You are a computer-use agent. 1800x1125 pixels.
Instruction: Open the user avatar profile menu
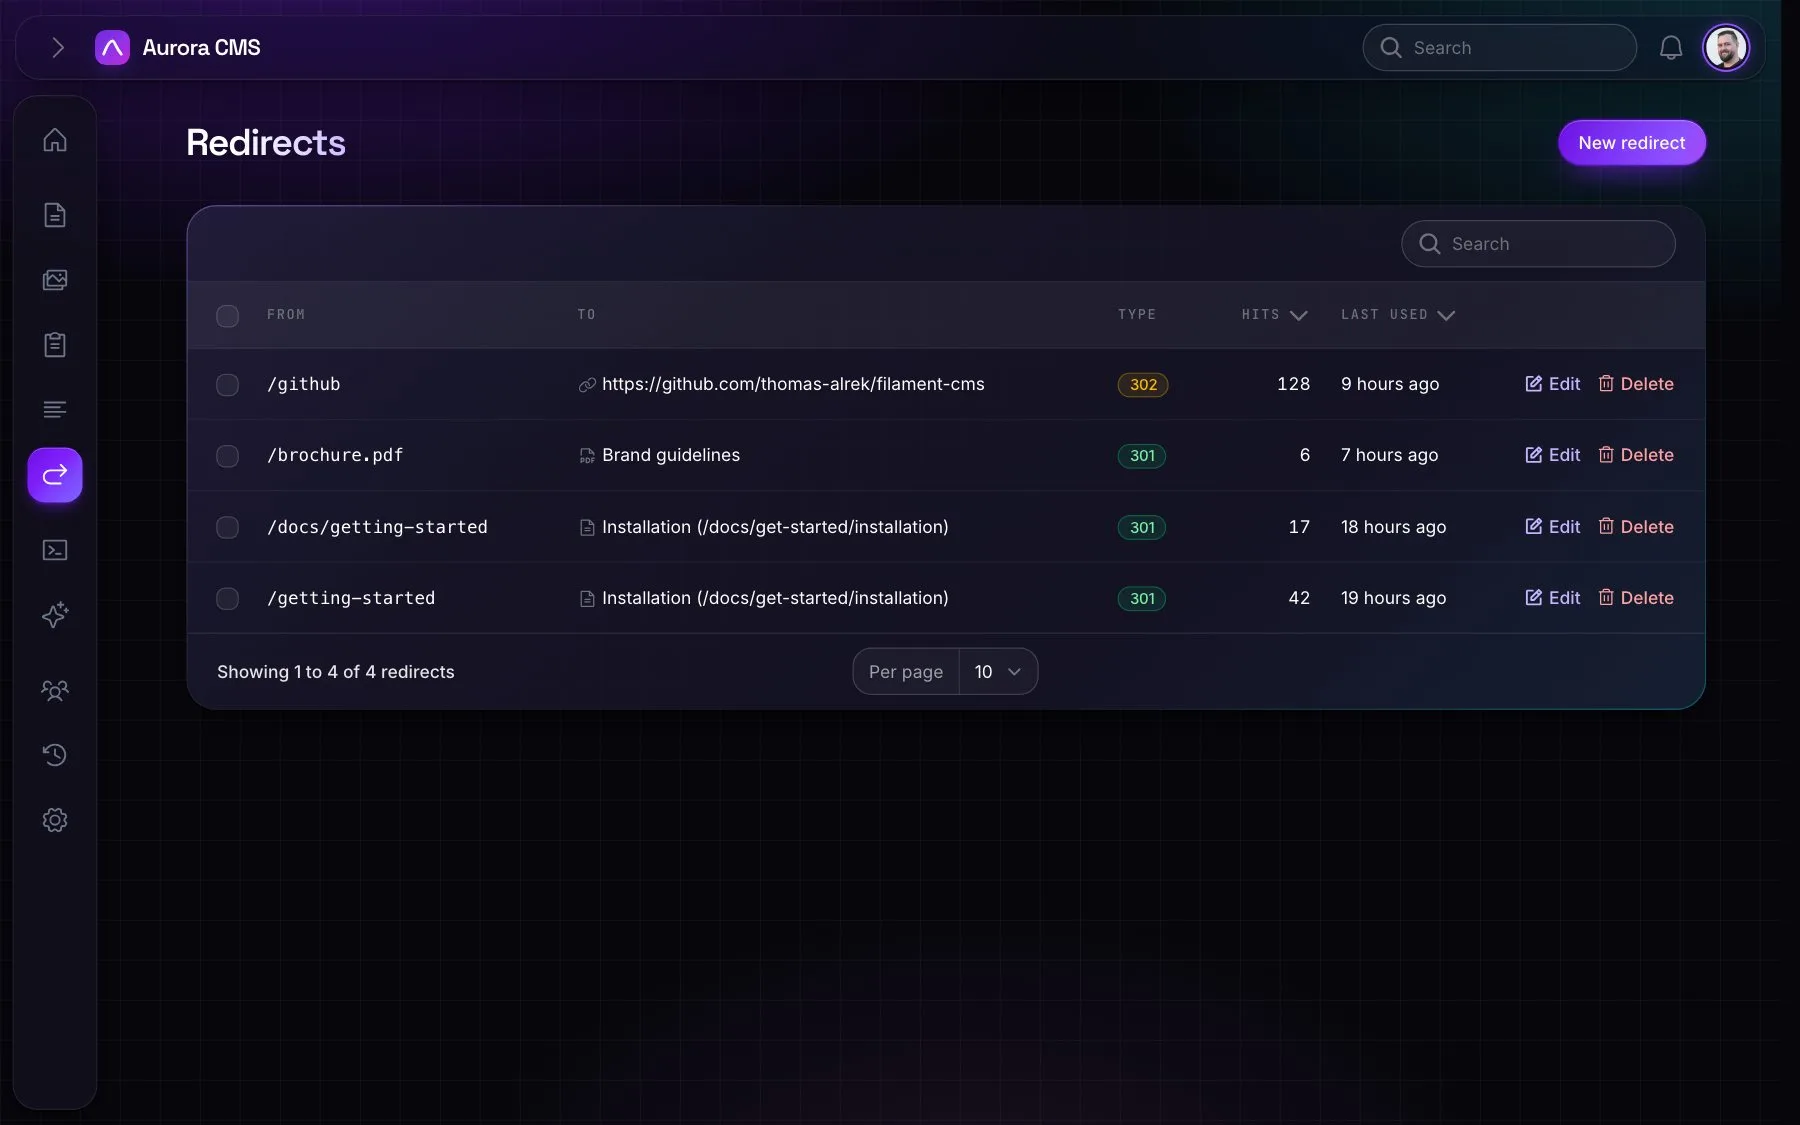click(1726, 47)
